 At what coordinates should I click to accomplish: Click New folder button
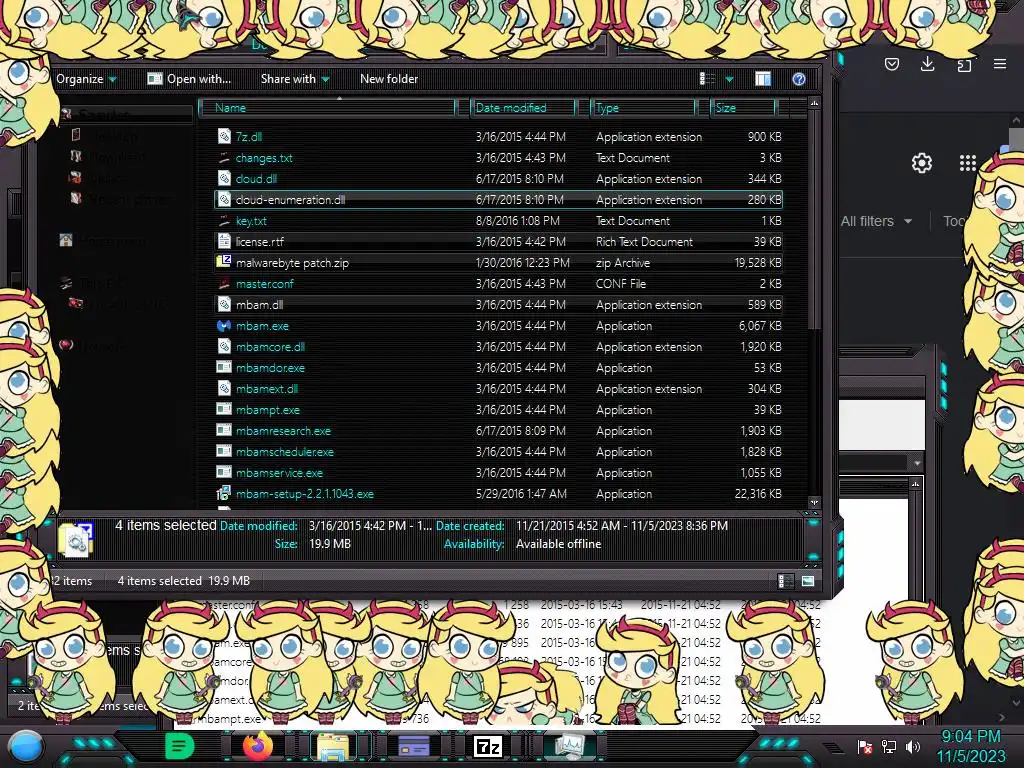[x=389, y=79]
